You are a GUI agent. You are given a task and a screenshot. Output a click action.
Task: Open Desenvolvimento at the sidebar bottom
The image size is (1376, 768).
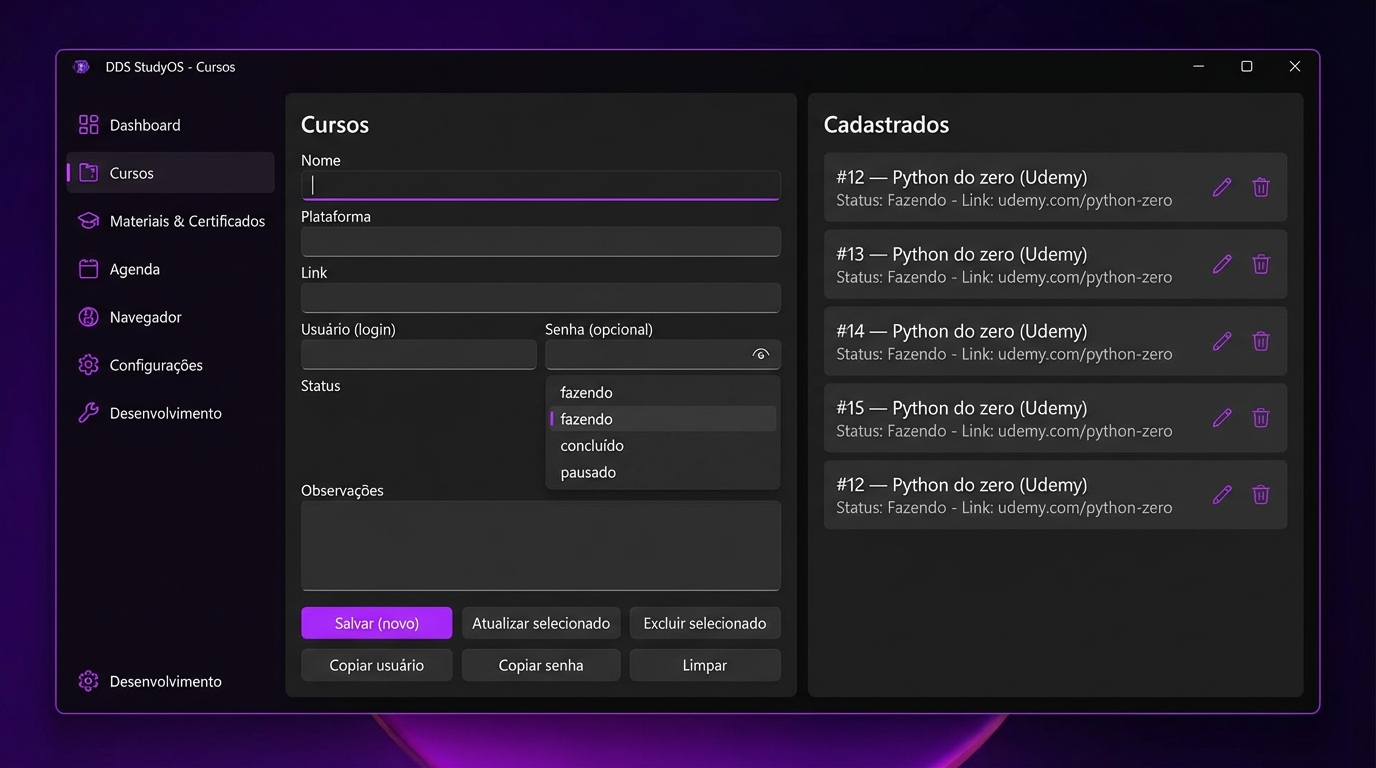coord(165,681)
